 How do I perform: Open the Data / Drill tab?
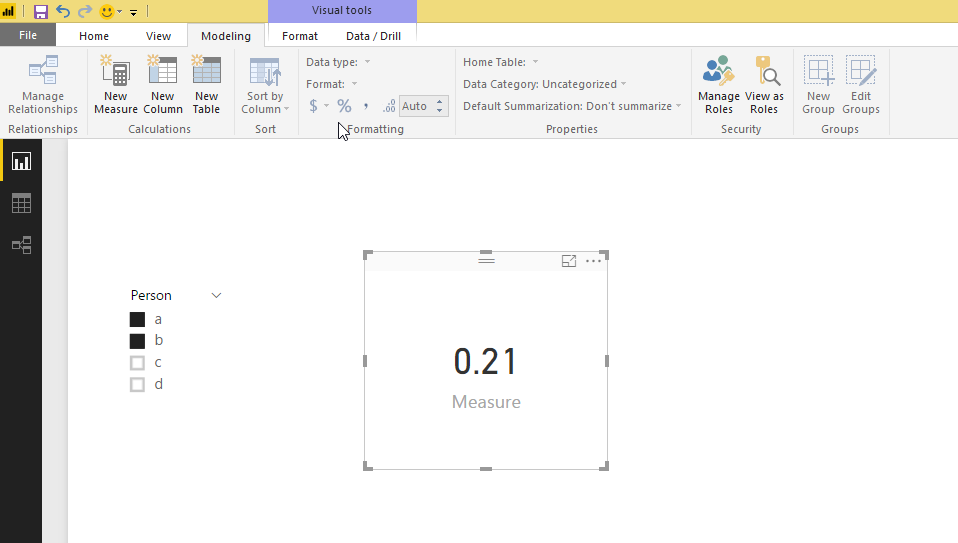click(x=373, y=36)
